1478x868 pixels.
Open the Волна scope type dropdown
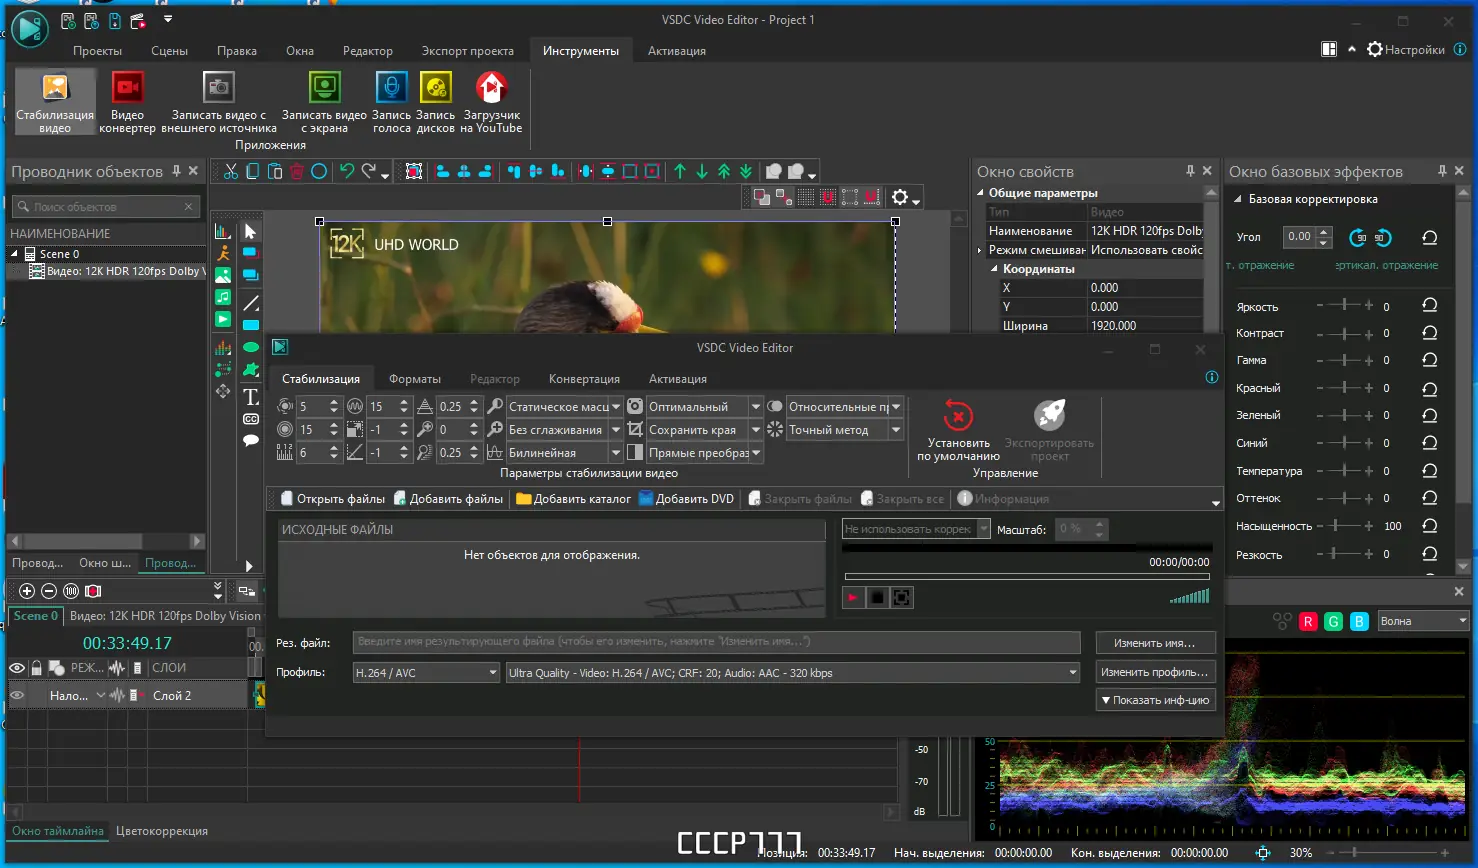click(x=1422, y=621)
